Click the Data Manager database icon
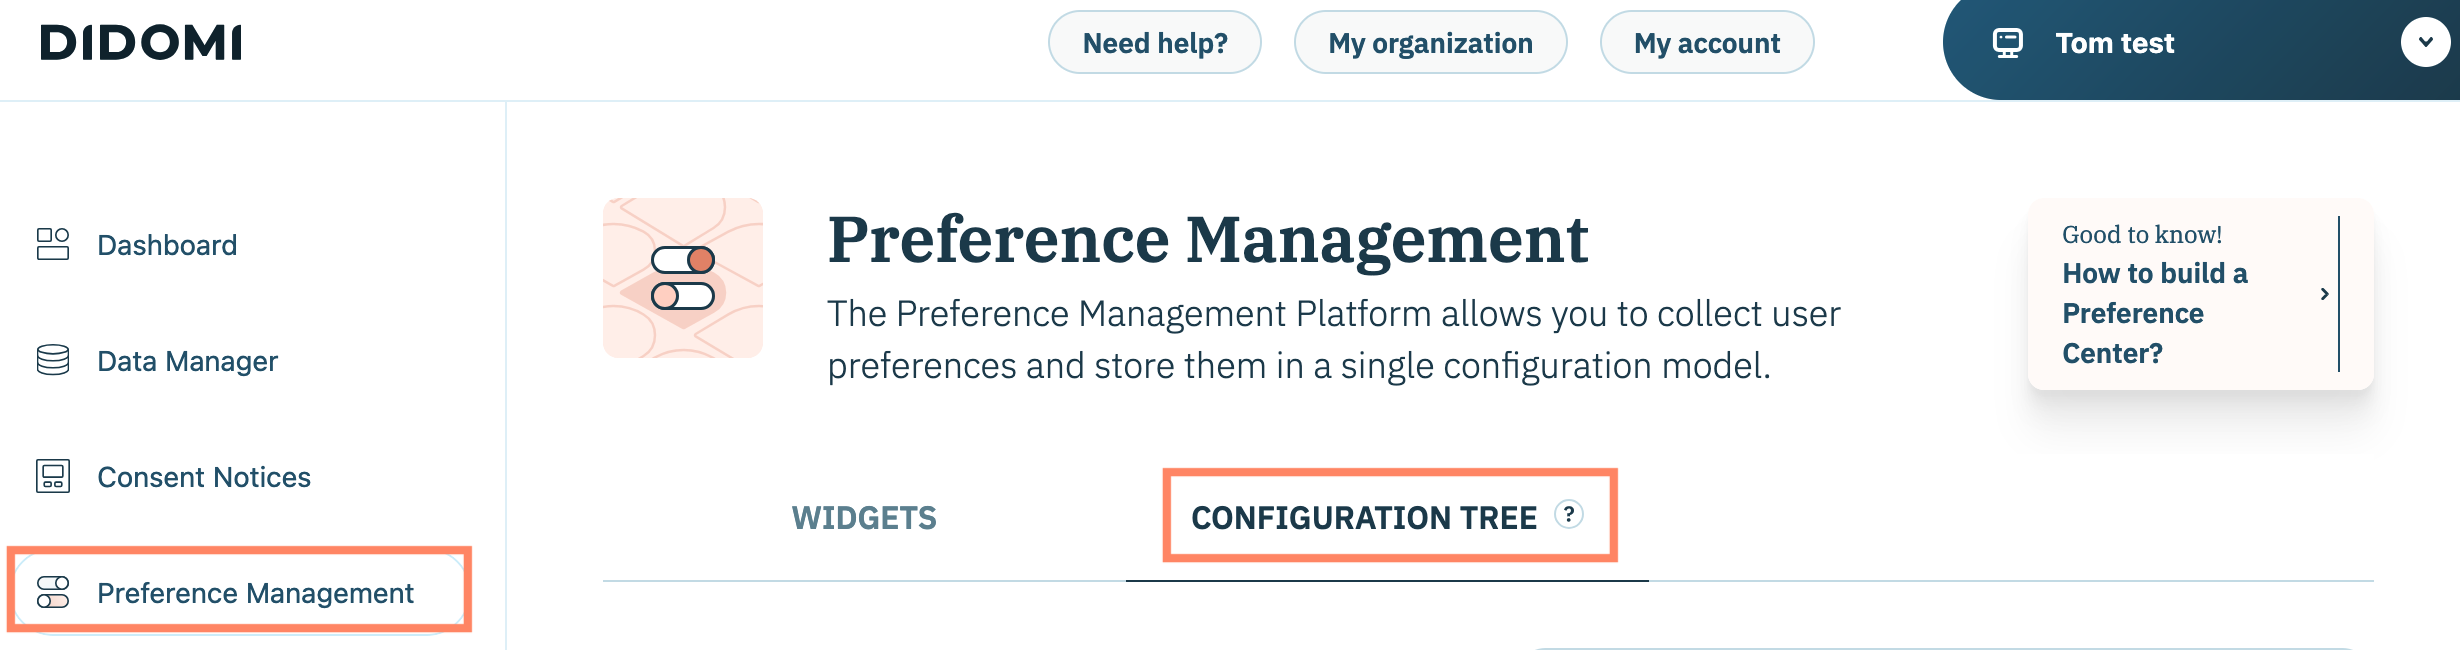The image size is (2460, 650). tap(53, 360)
